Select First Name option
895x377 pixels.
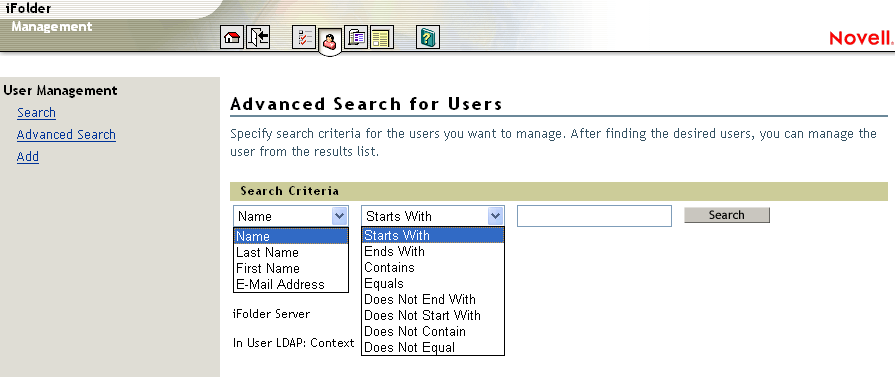click(x=291, y=268)
